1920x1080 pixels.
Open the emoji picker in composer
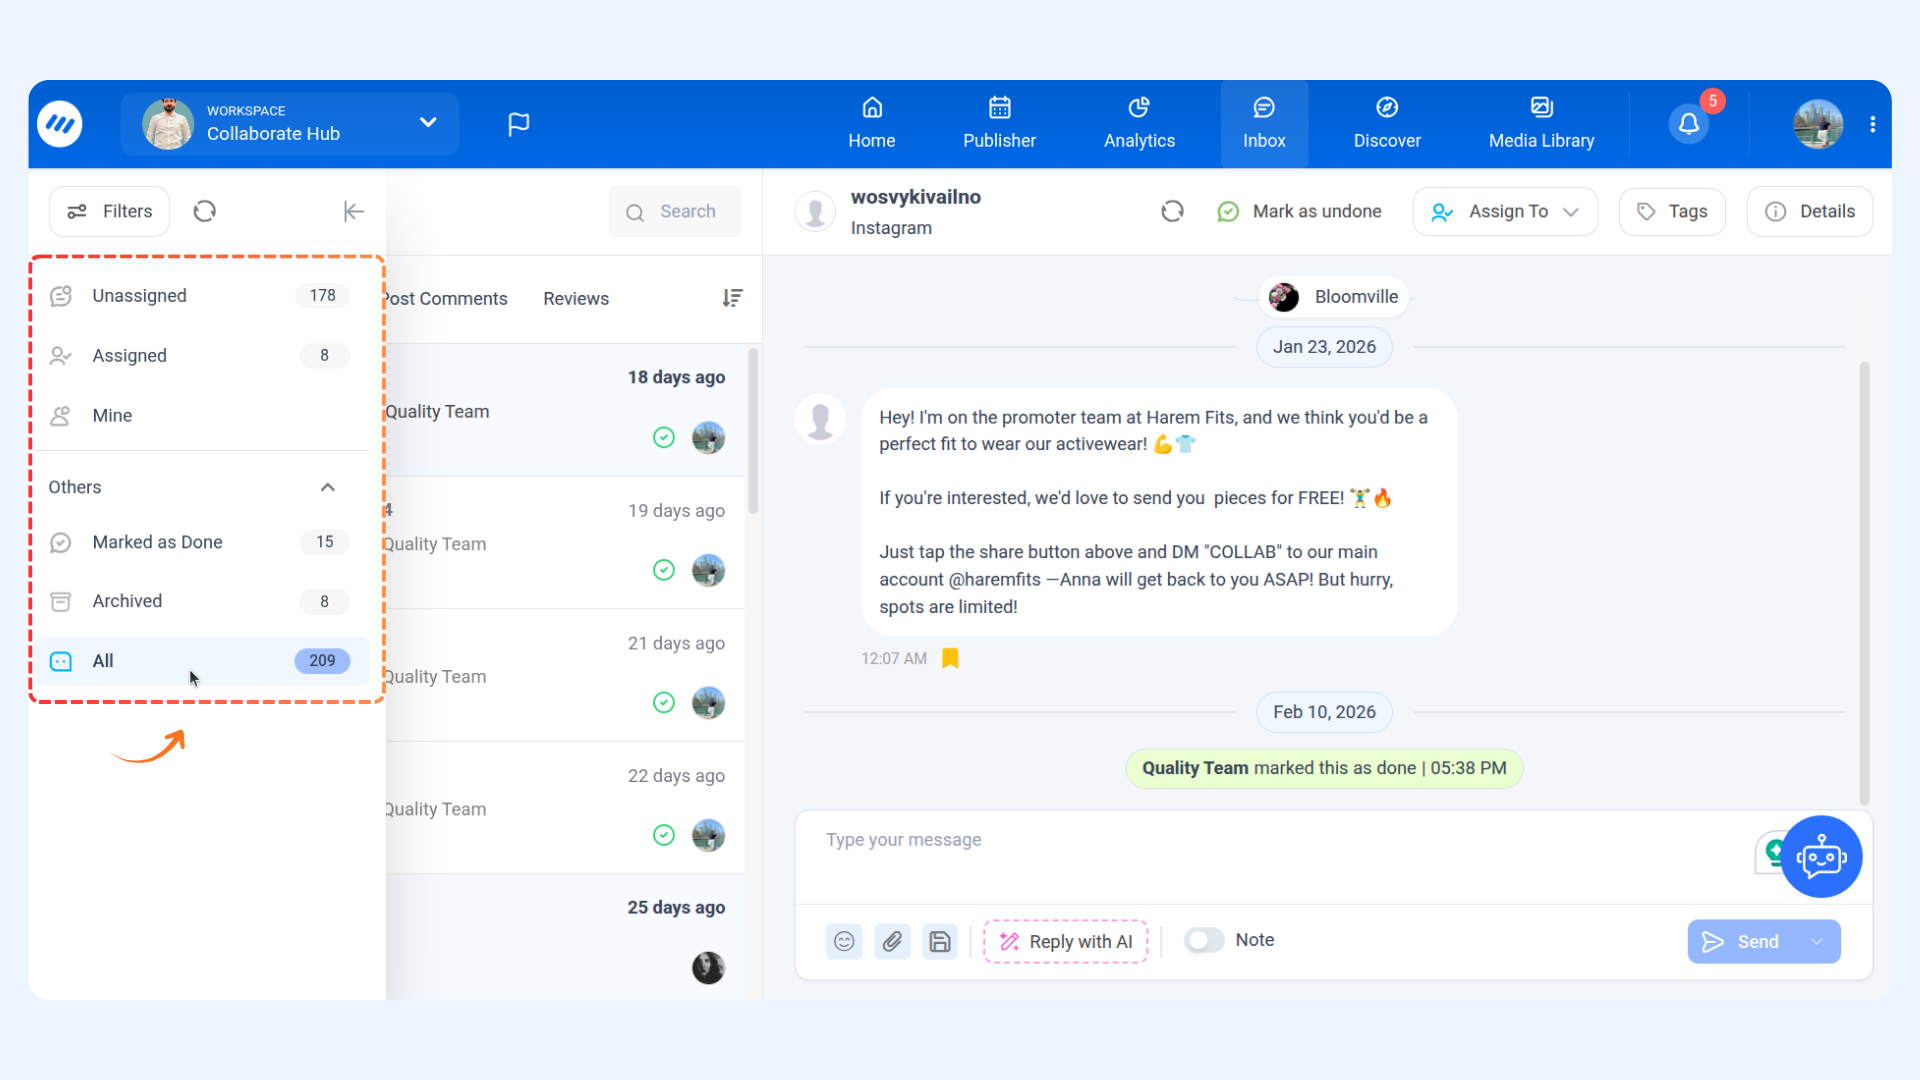pyautogui.click(x=844, y=941)
